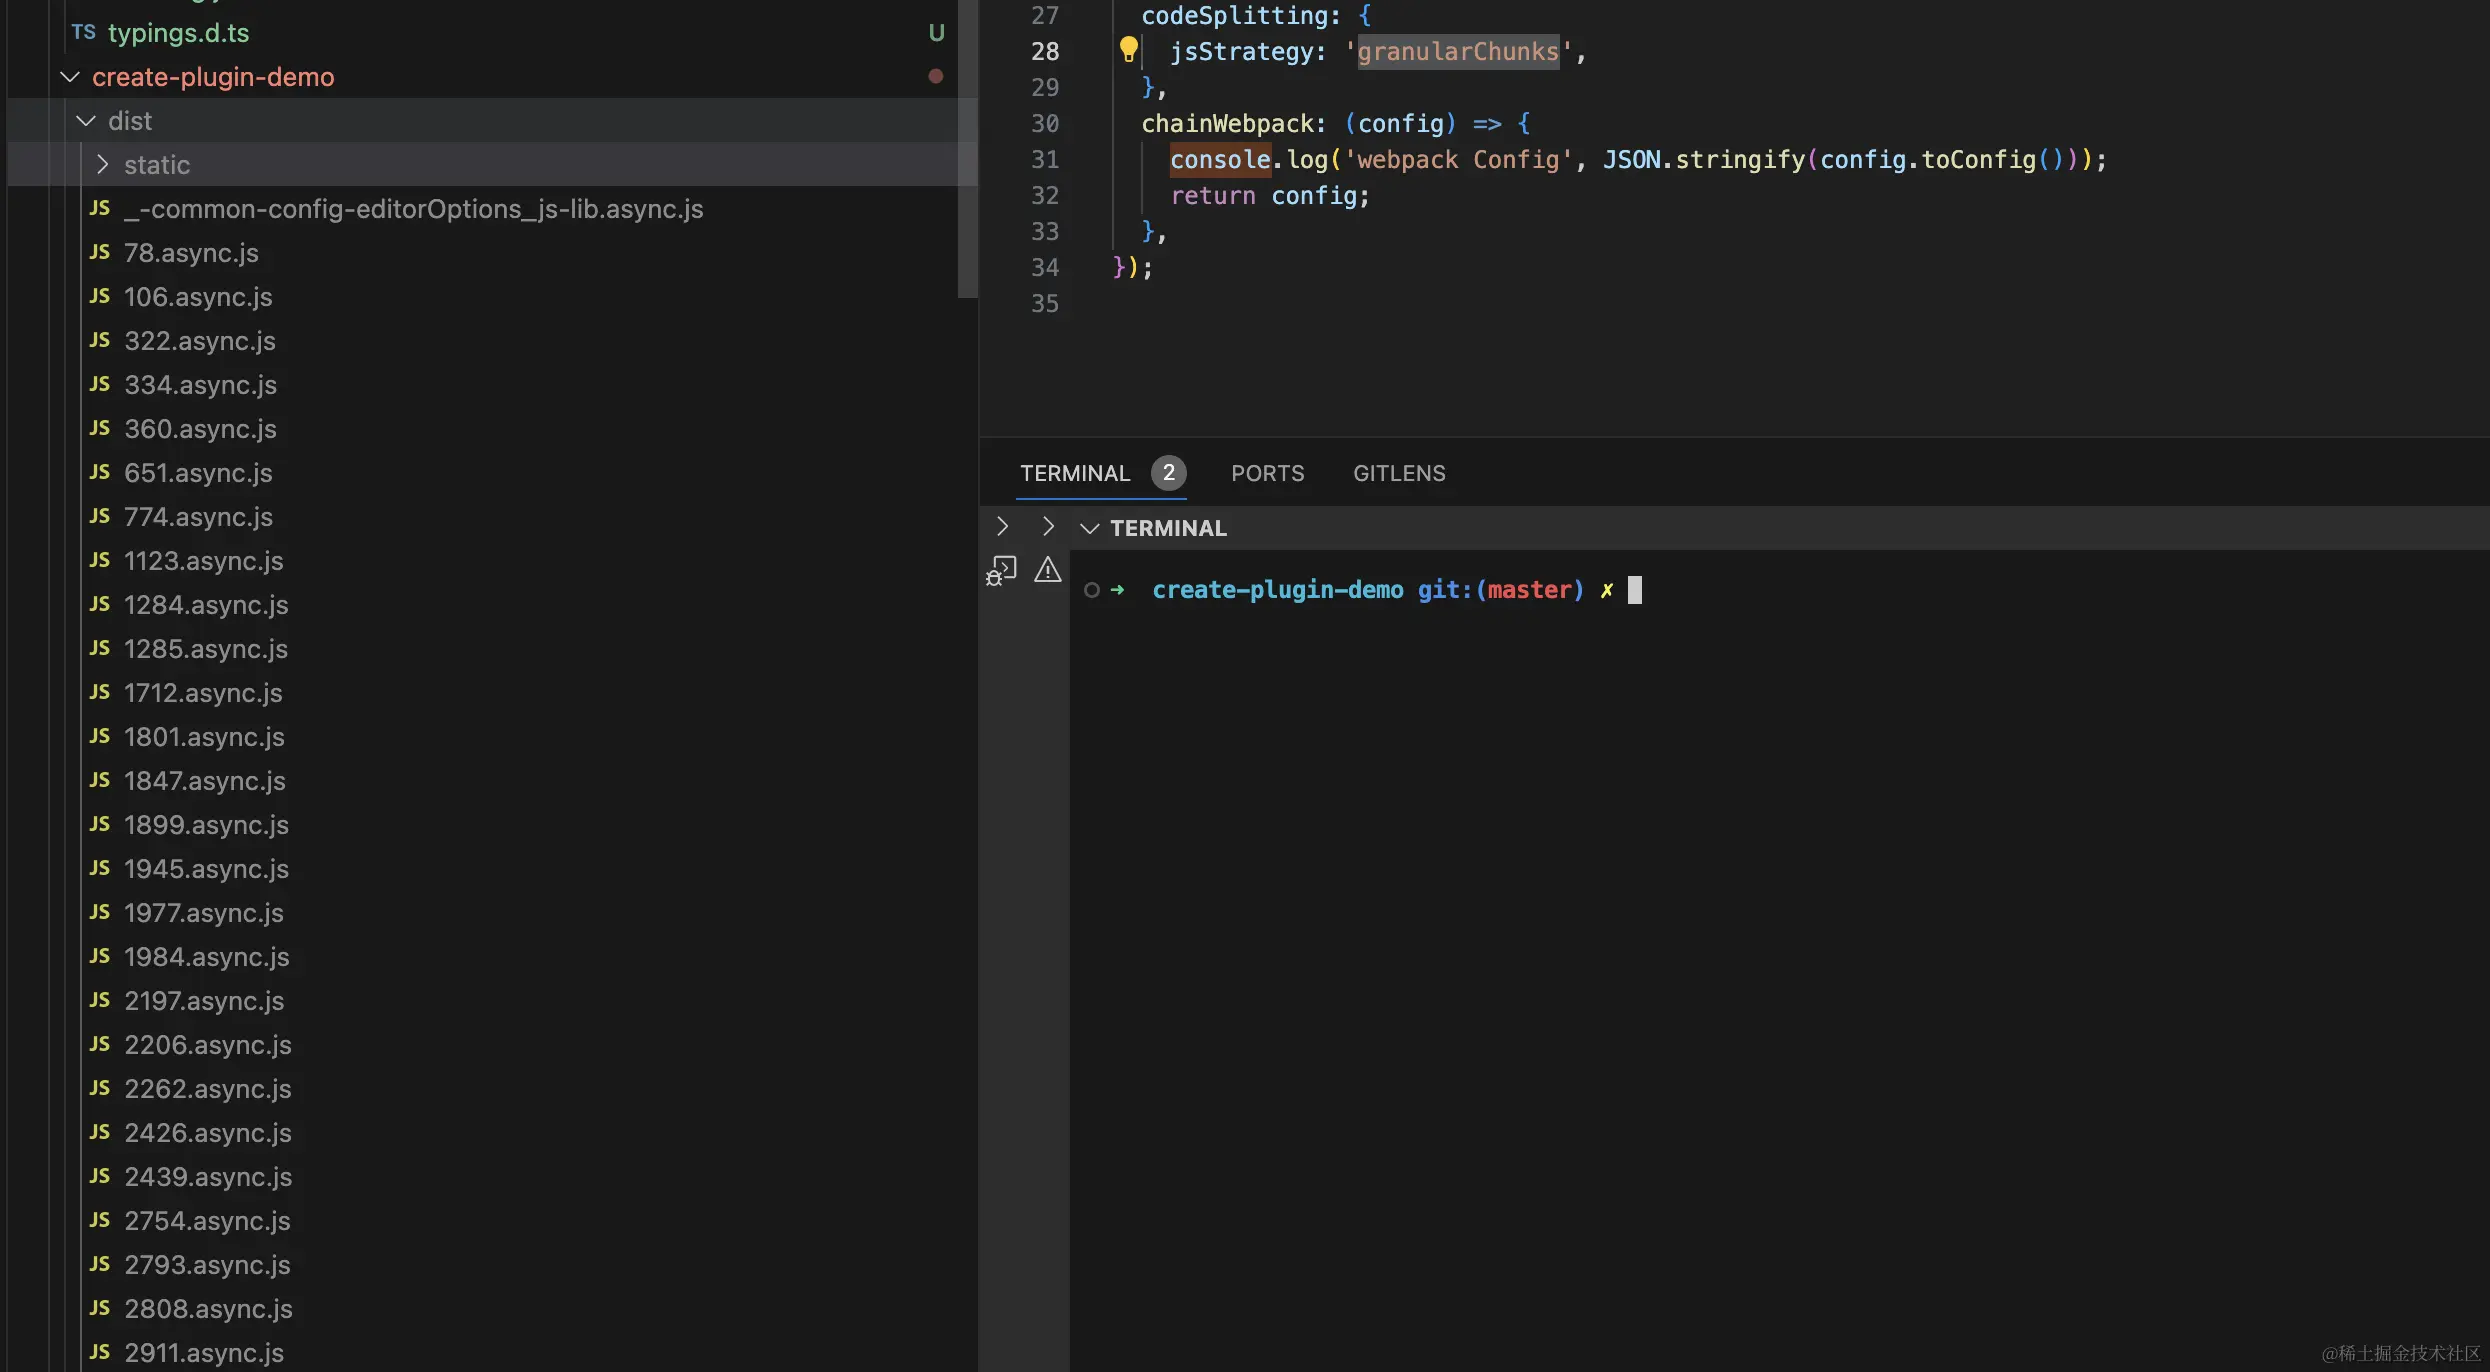
Task: Open 2911.async.js file
Action: [204, 1353]
